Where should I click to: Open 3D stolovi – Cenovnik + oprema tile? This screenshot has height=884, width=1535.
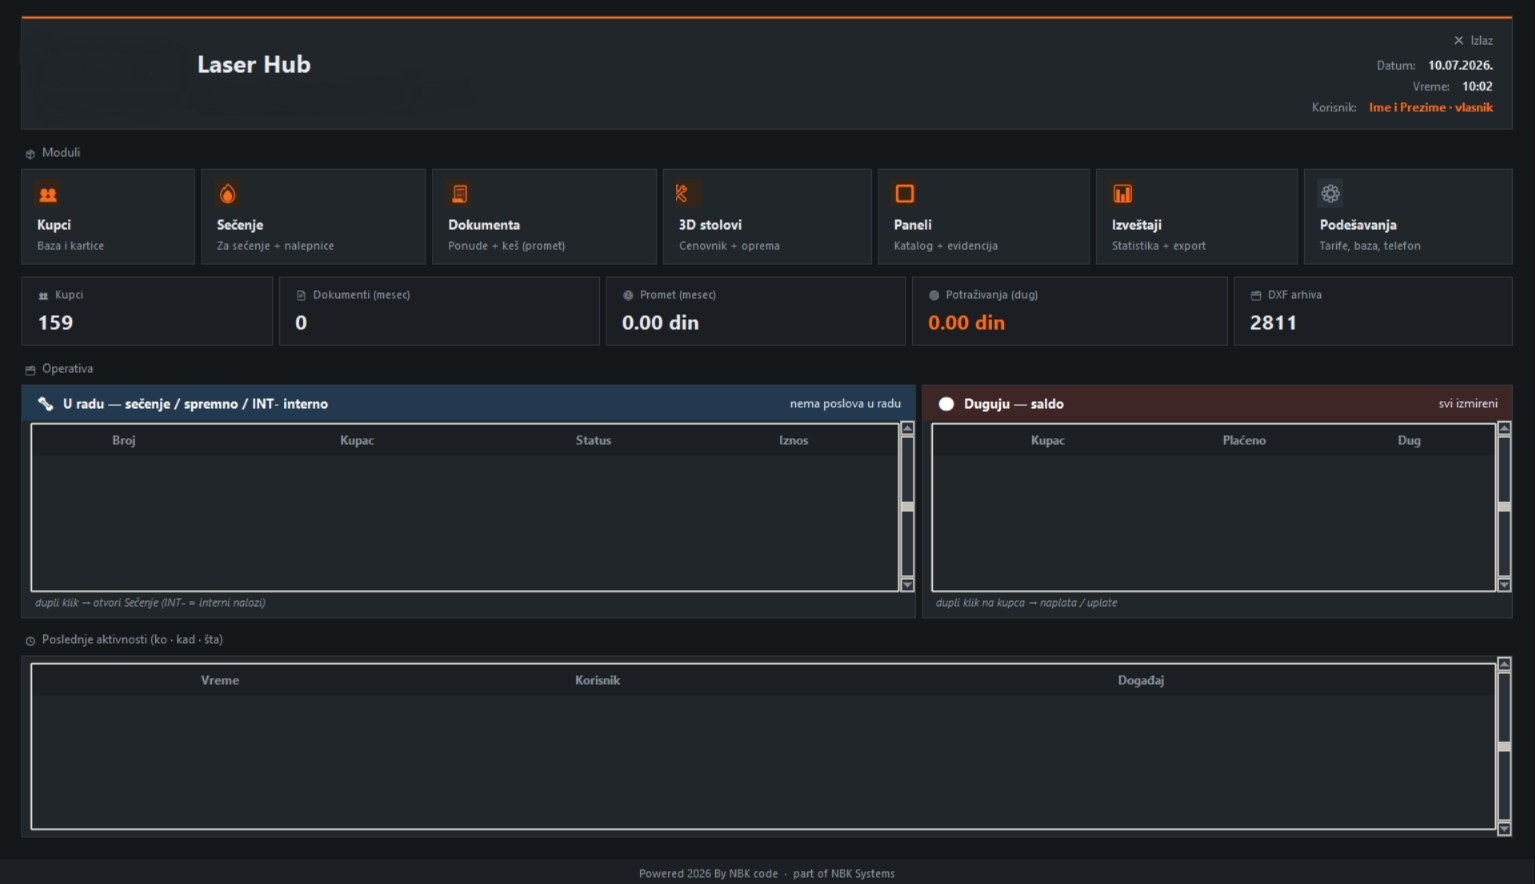click(767, 217)
